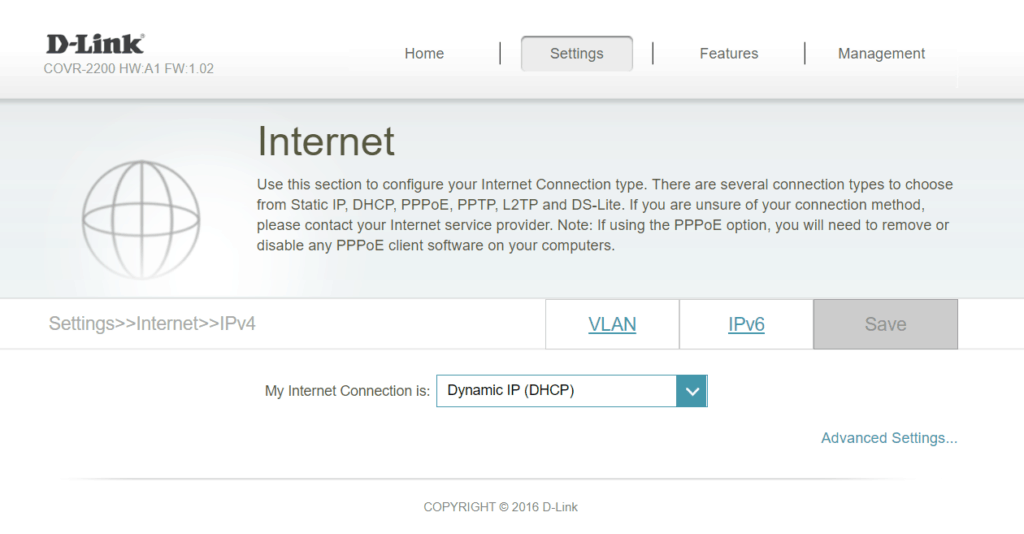Go to the Home menu
The width and height of the screenshot is (1024, 534).
coord(424,54)
